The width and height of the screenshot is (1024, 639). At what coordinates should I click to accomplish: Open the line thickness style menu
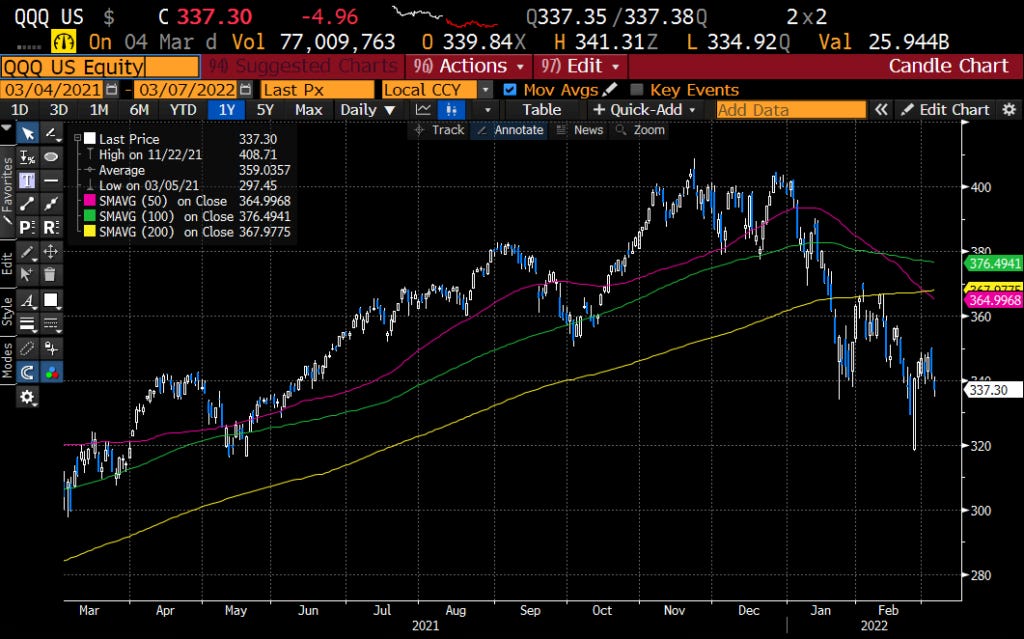[x=27, y=323]
